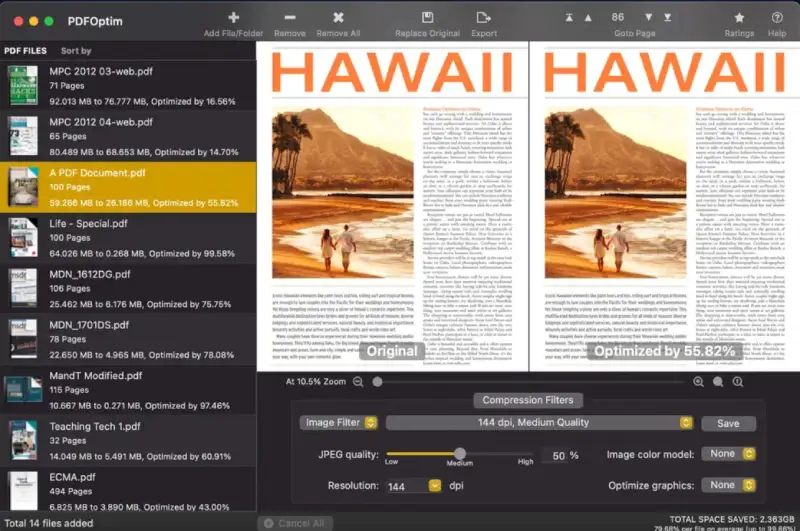Jump to the first page using the arrow icon
800x531 pixels.
tap(570, 17)
